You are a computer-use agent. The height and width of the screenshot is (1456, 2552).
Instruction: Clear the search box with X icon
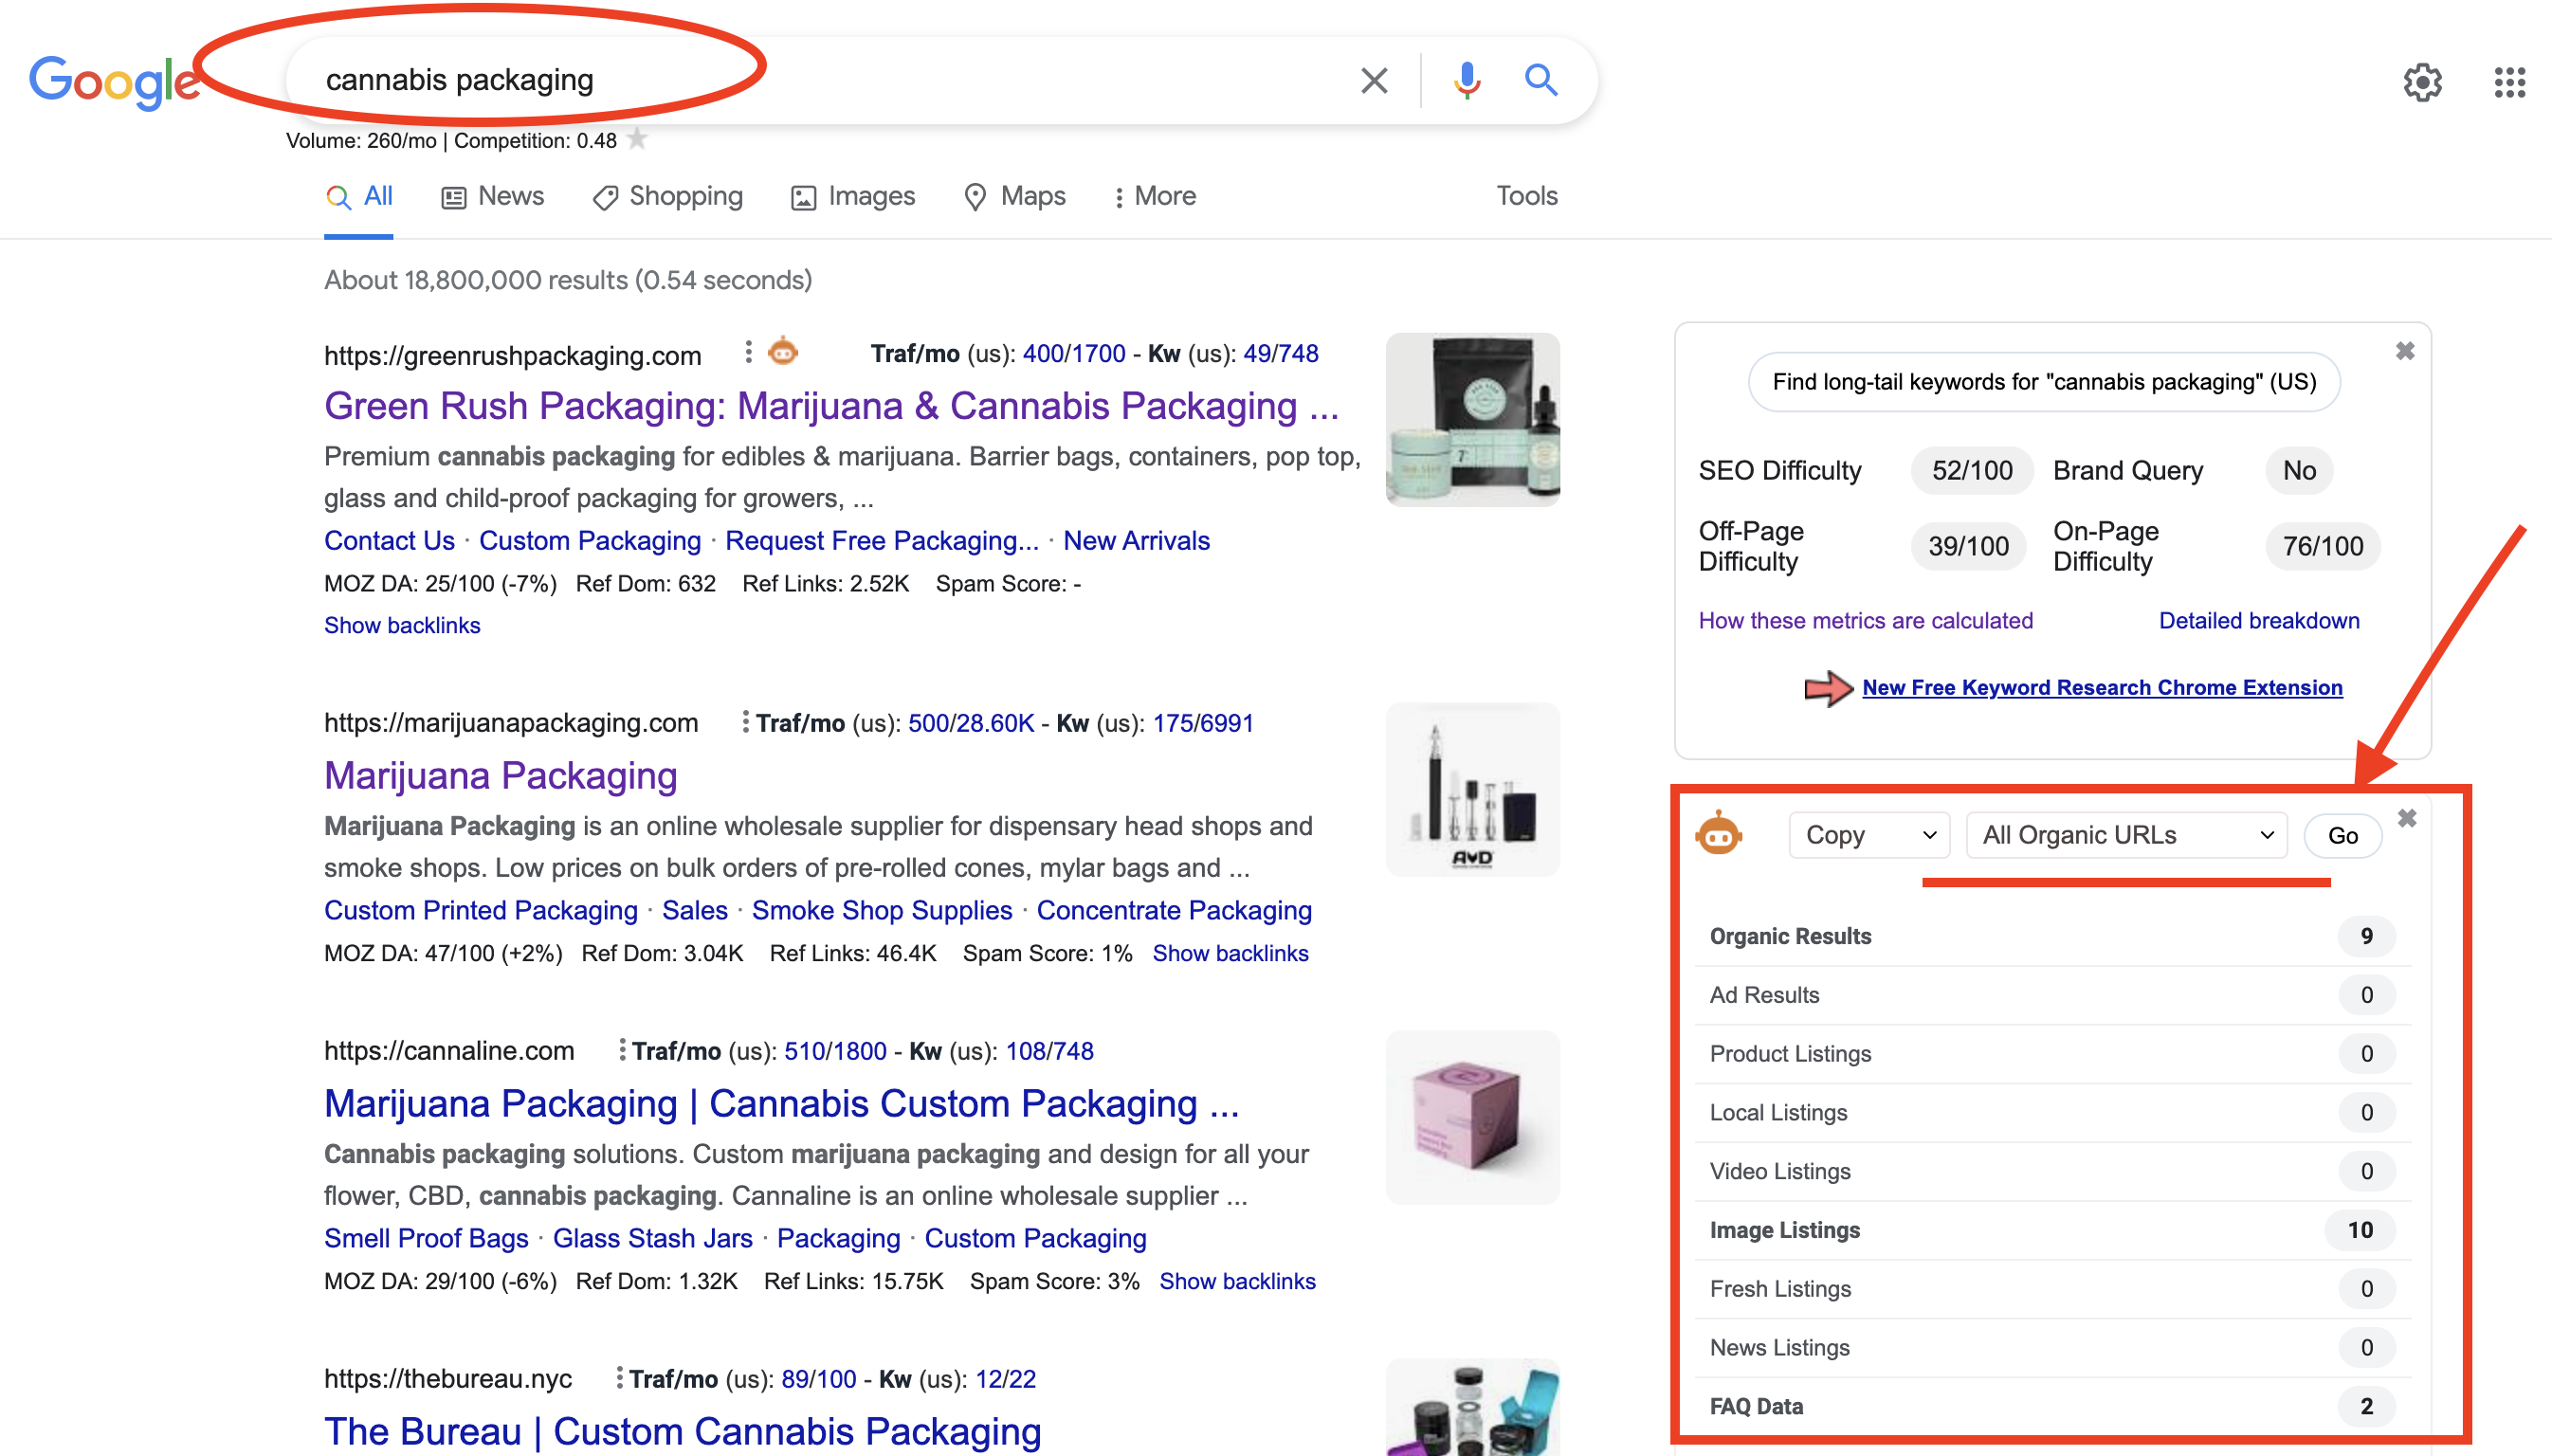point(1374,80)
